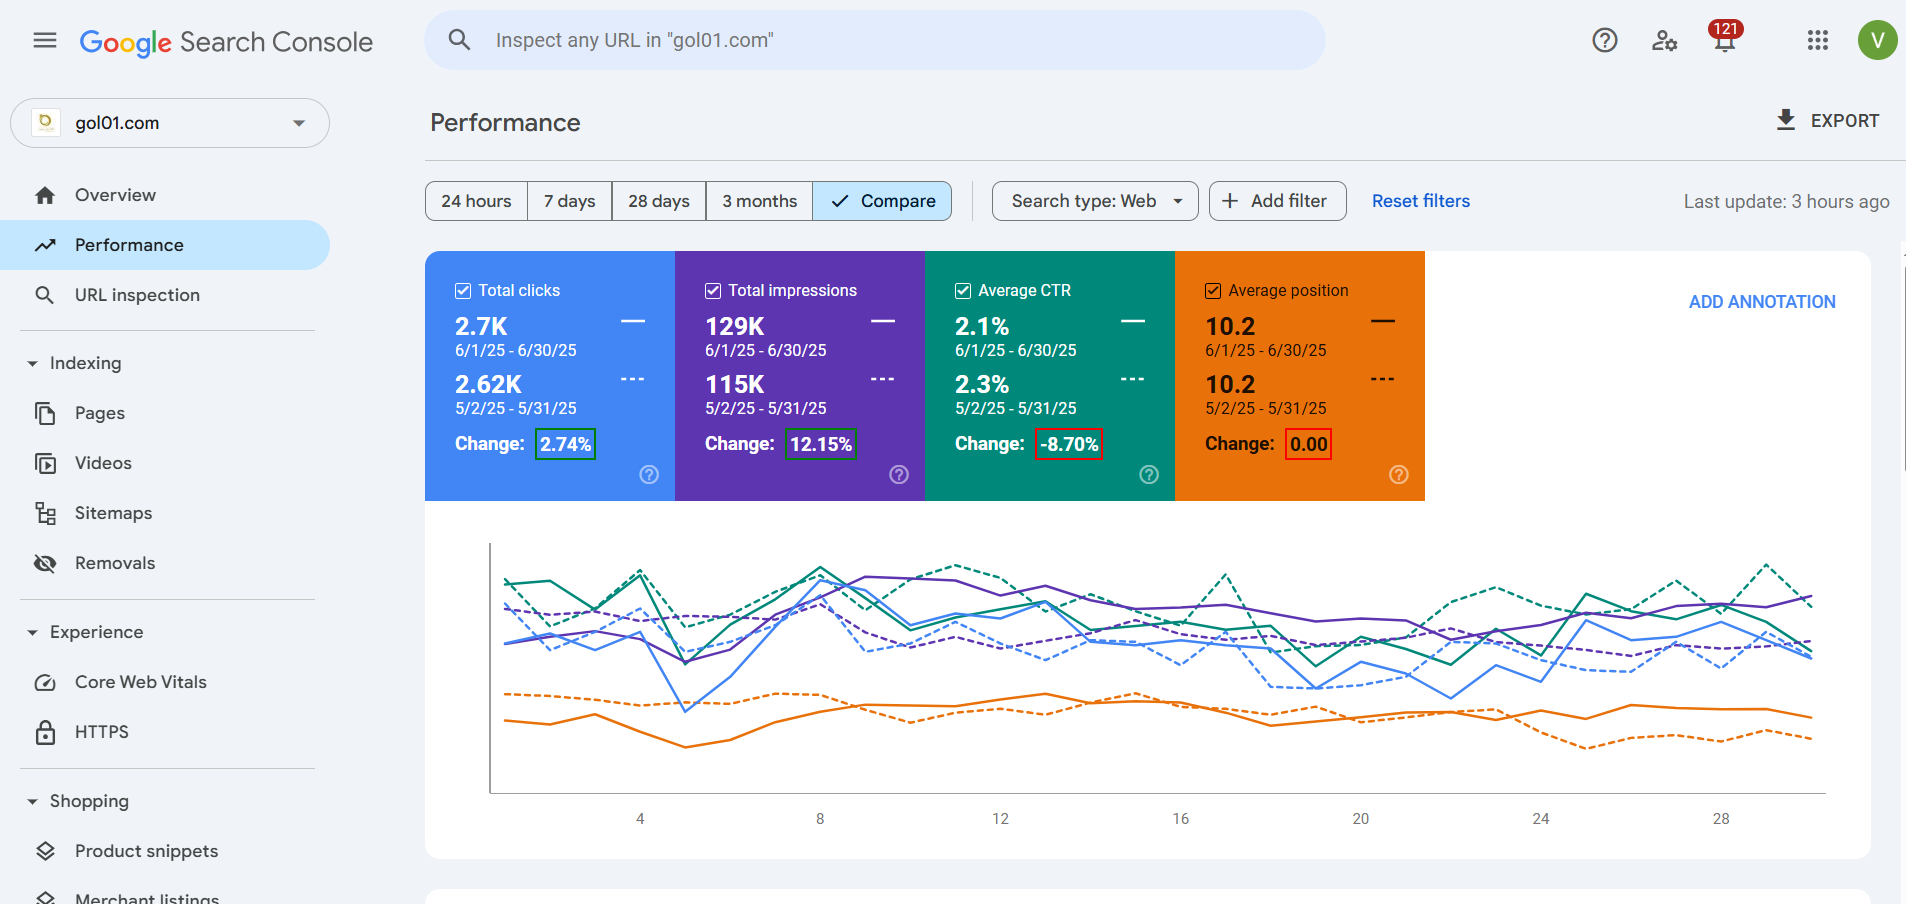The width and height of the screenshot is (1906, 904).
Task: Open the Search type: Web dropdown
Action: point(1095,201)
